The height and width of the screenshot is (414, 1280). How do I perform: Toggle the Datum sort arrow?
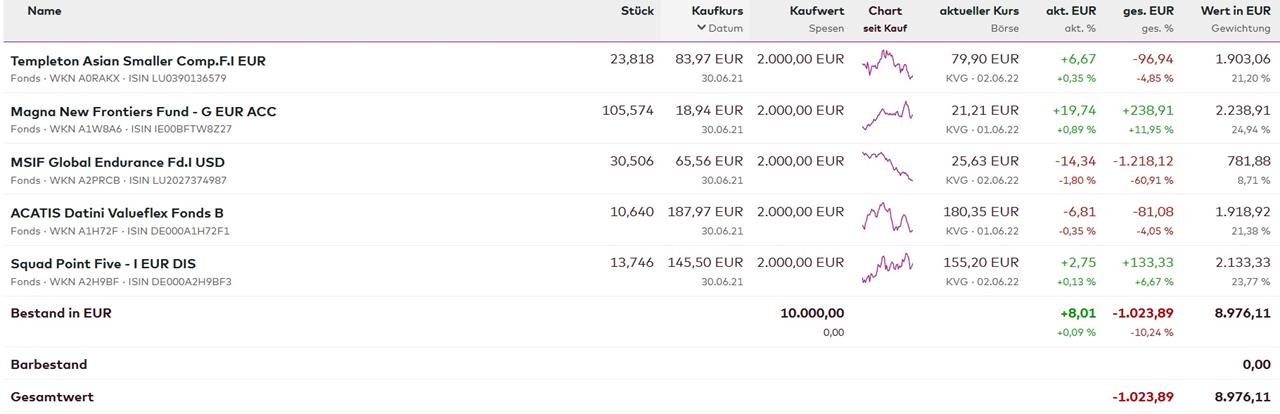tap(702, 28)
